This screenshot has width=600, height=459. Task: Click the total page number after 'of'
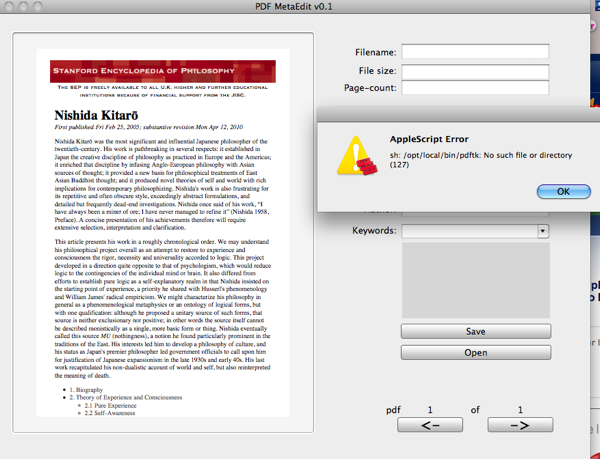coord(520,410)
